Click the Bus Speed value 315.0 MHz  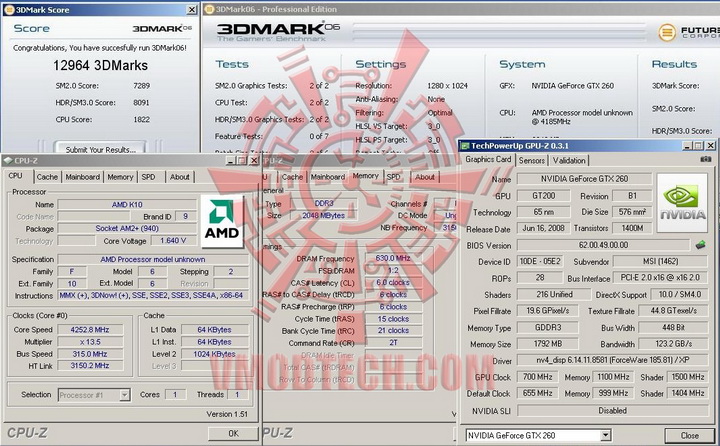point(90,354)
